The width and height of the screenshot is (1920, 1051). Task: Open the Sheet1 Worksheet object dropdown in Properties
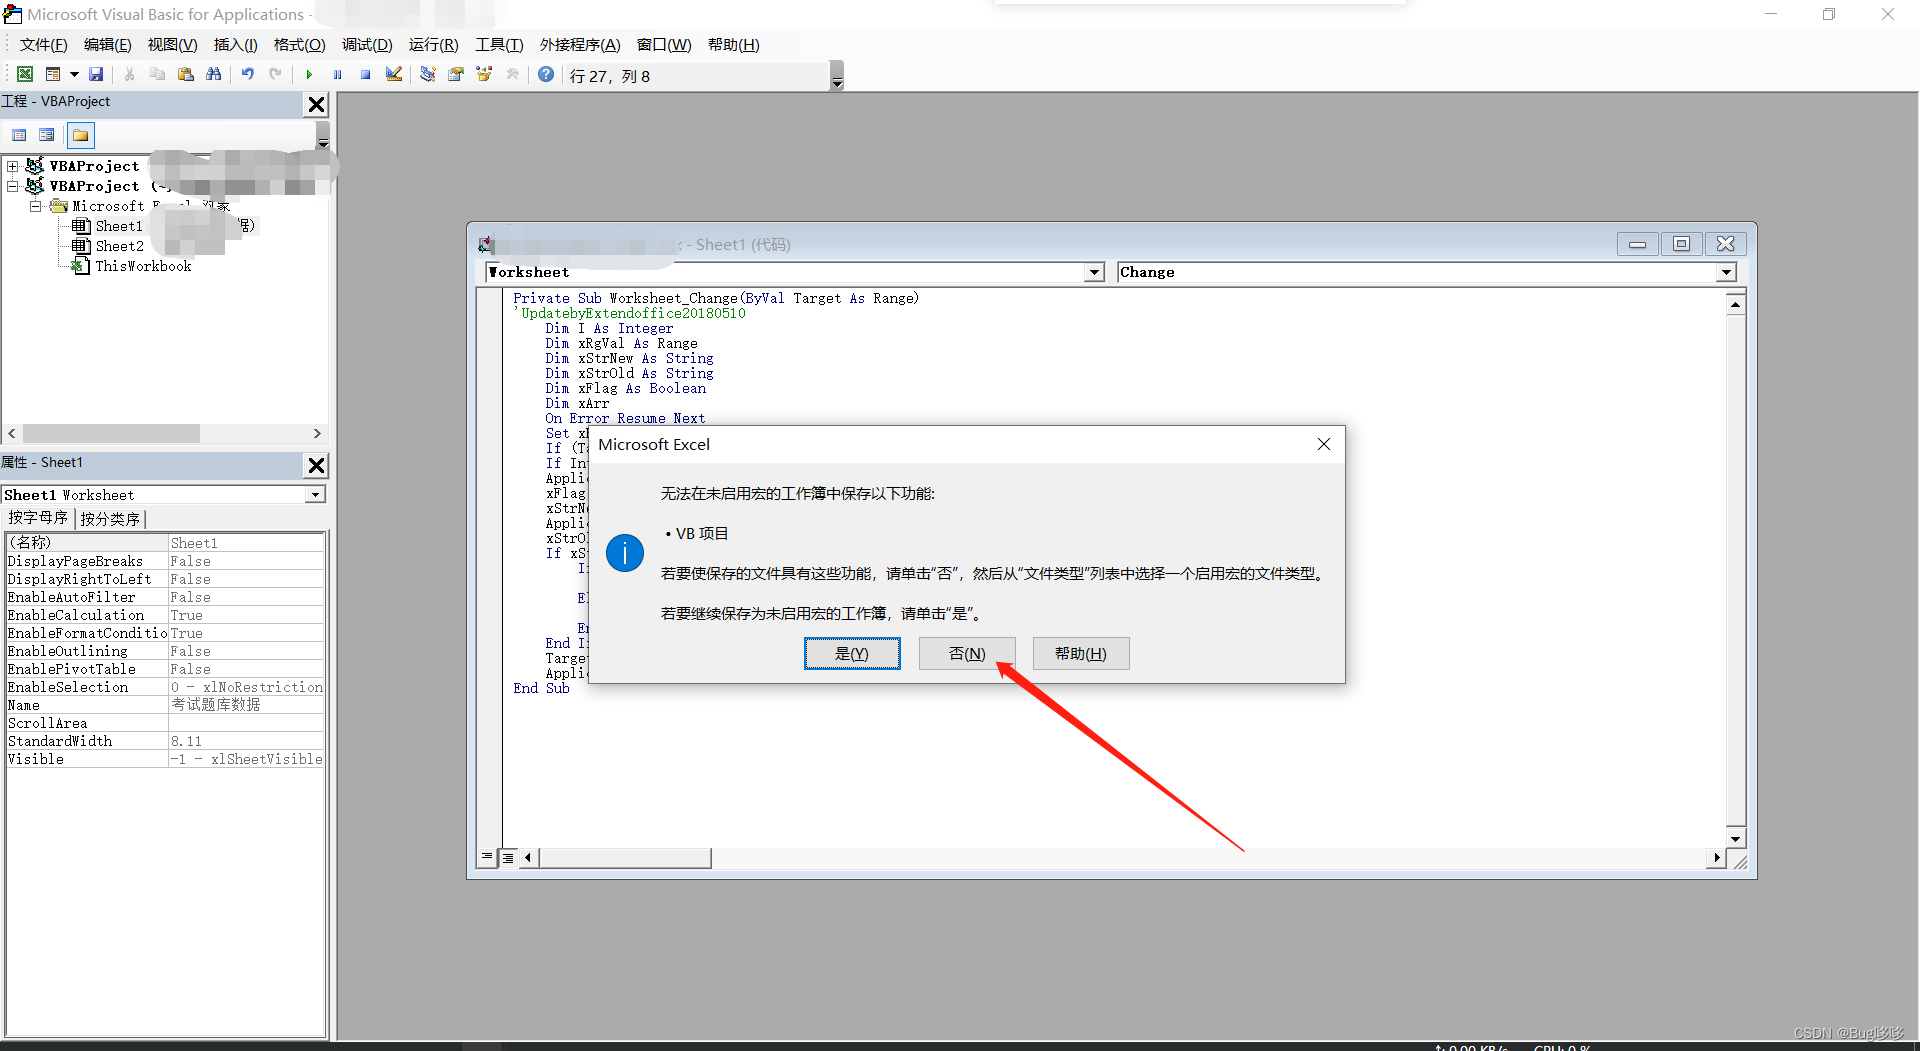tap(316, 495)
